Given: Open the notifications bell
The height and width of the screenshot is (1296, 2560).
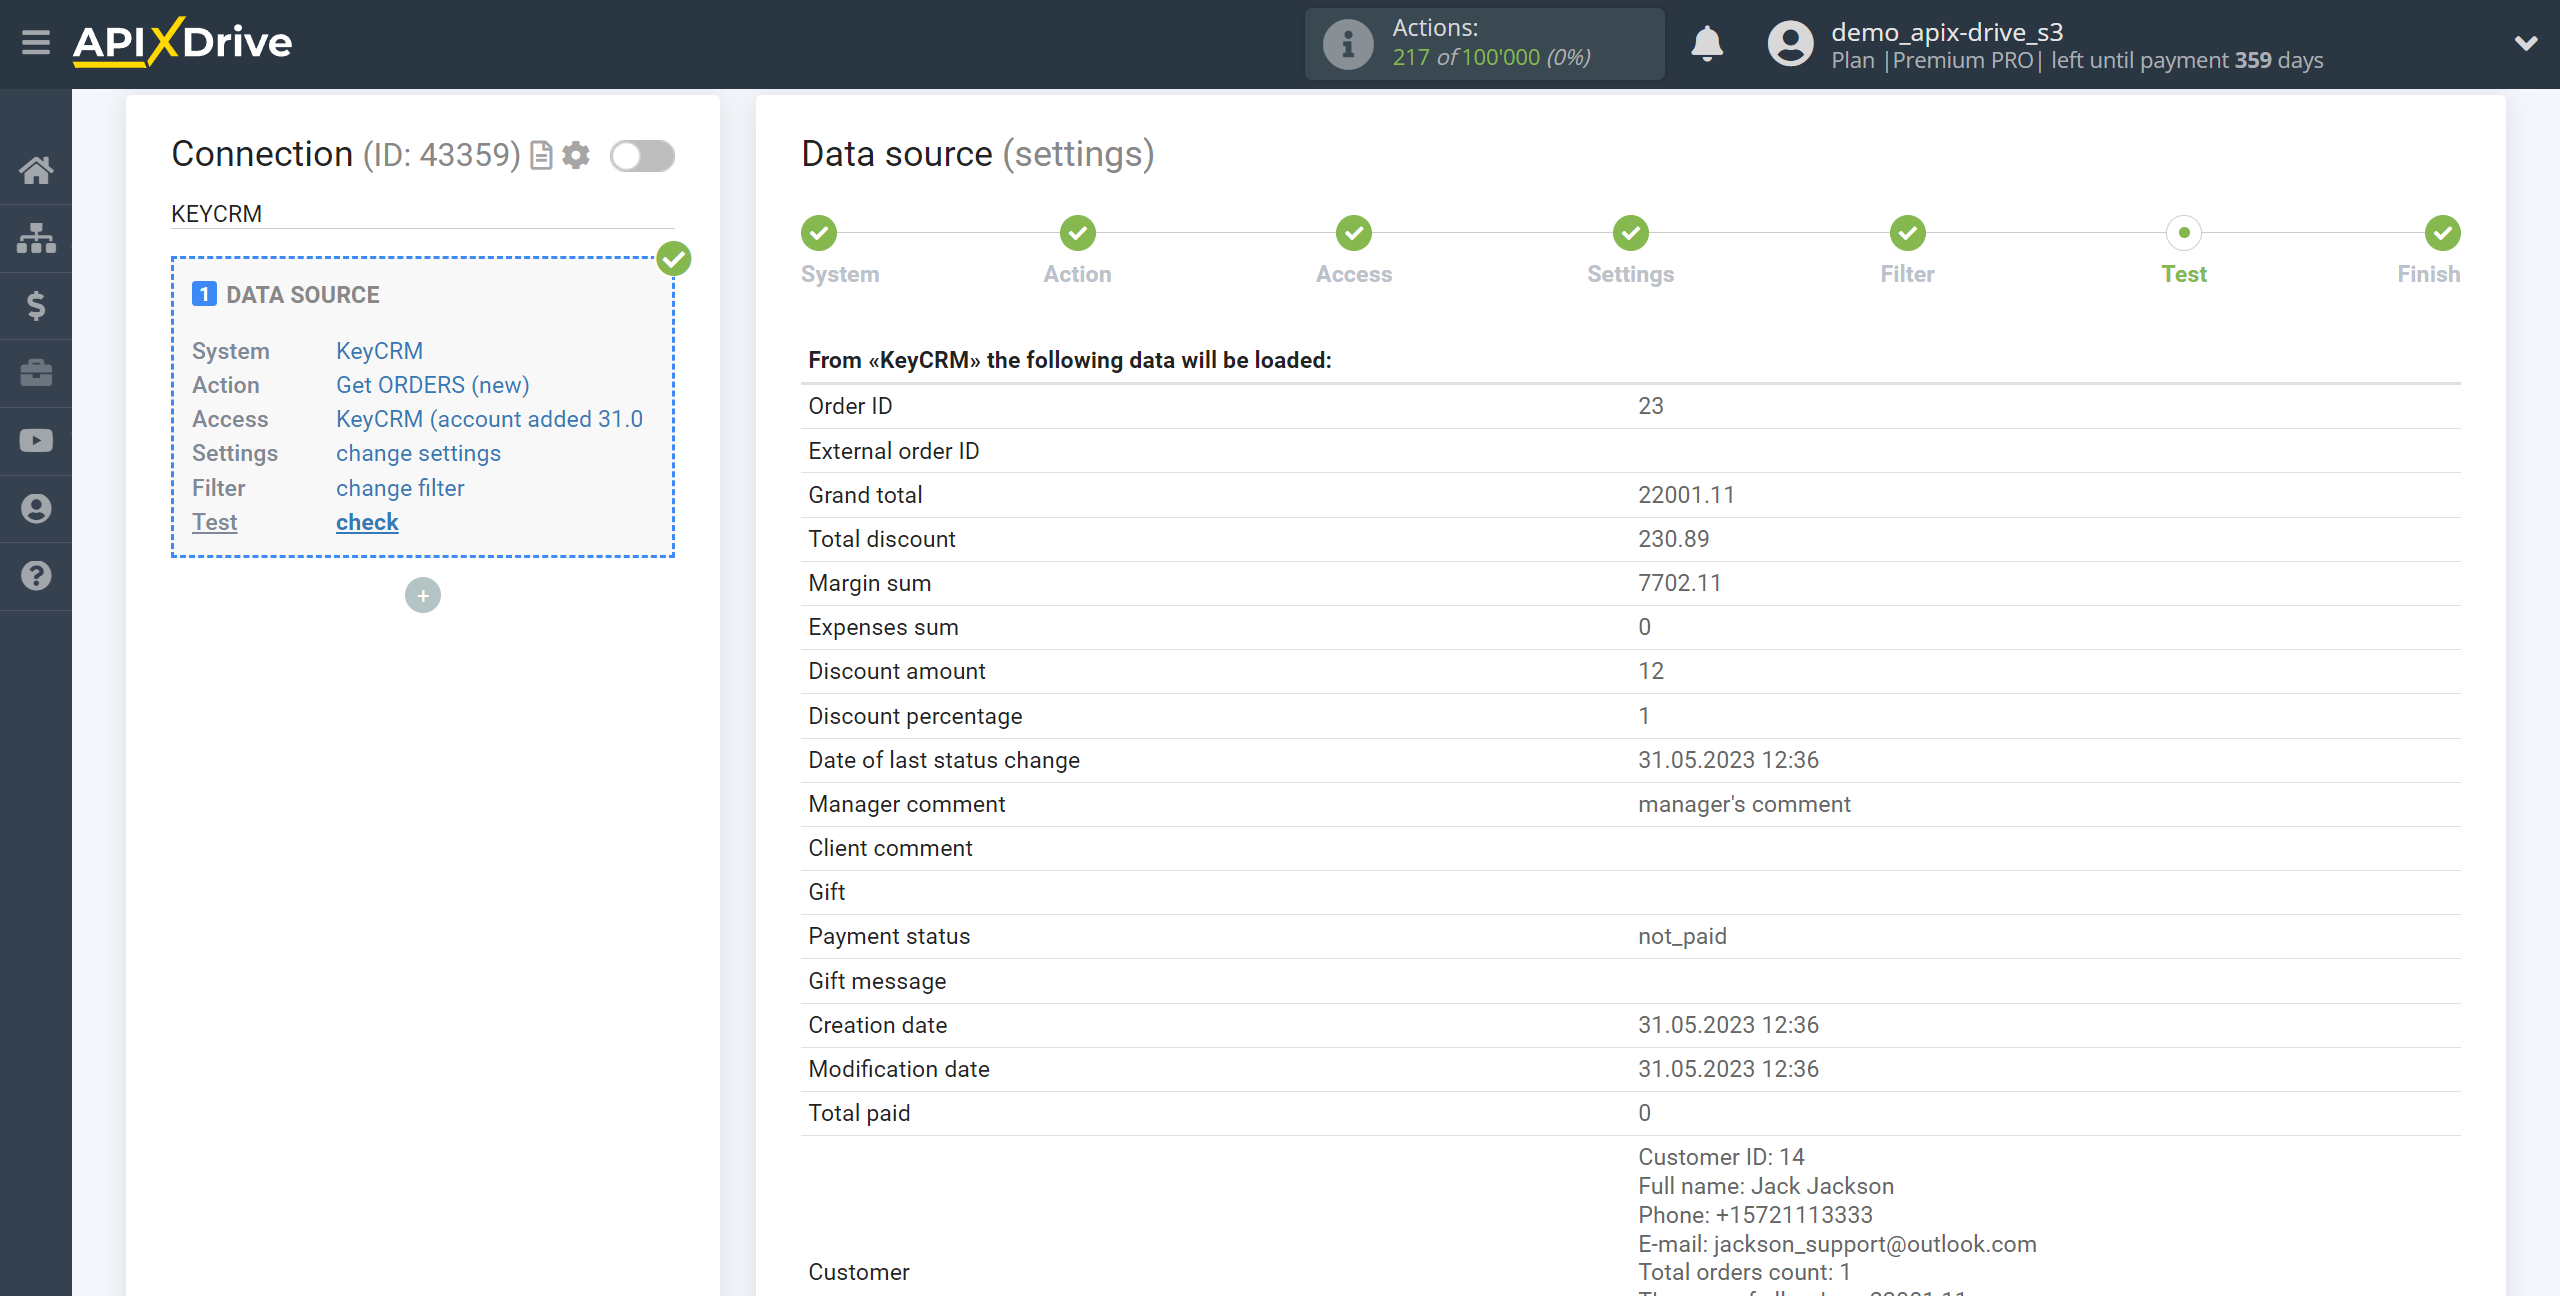Looking at the screenshot, I should pyautogui.click(x=1707, y=44).
